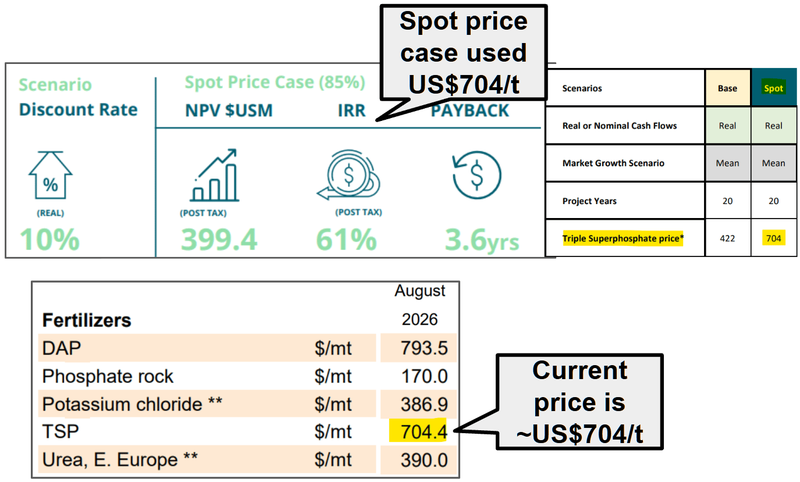Click the DAP row label
800x482 pixels.
tap(62, 348)
